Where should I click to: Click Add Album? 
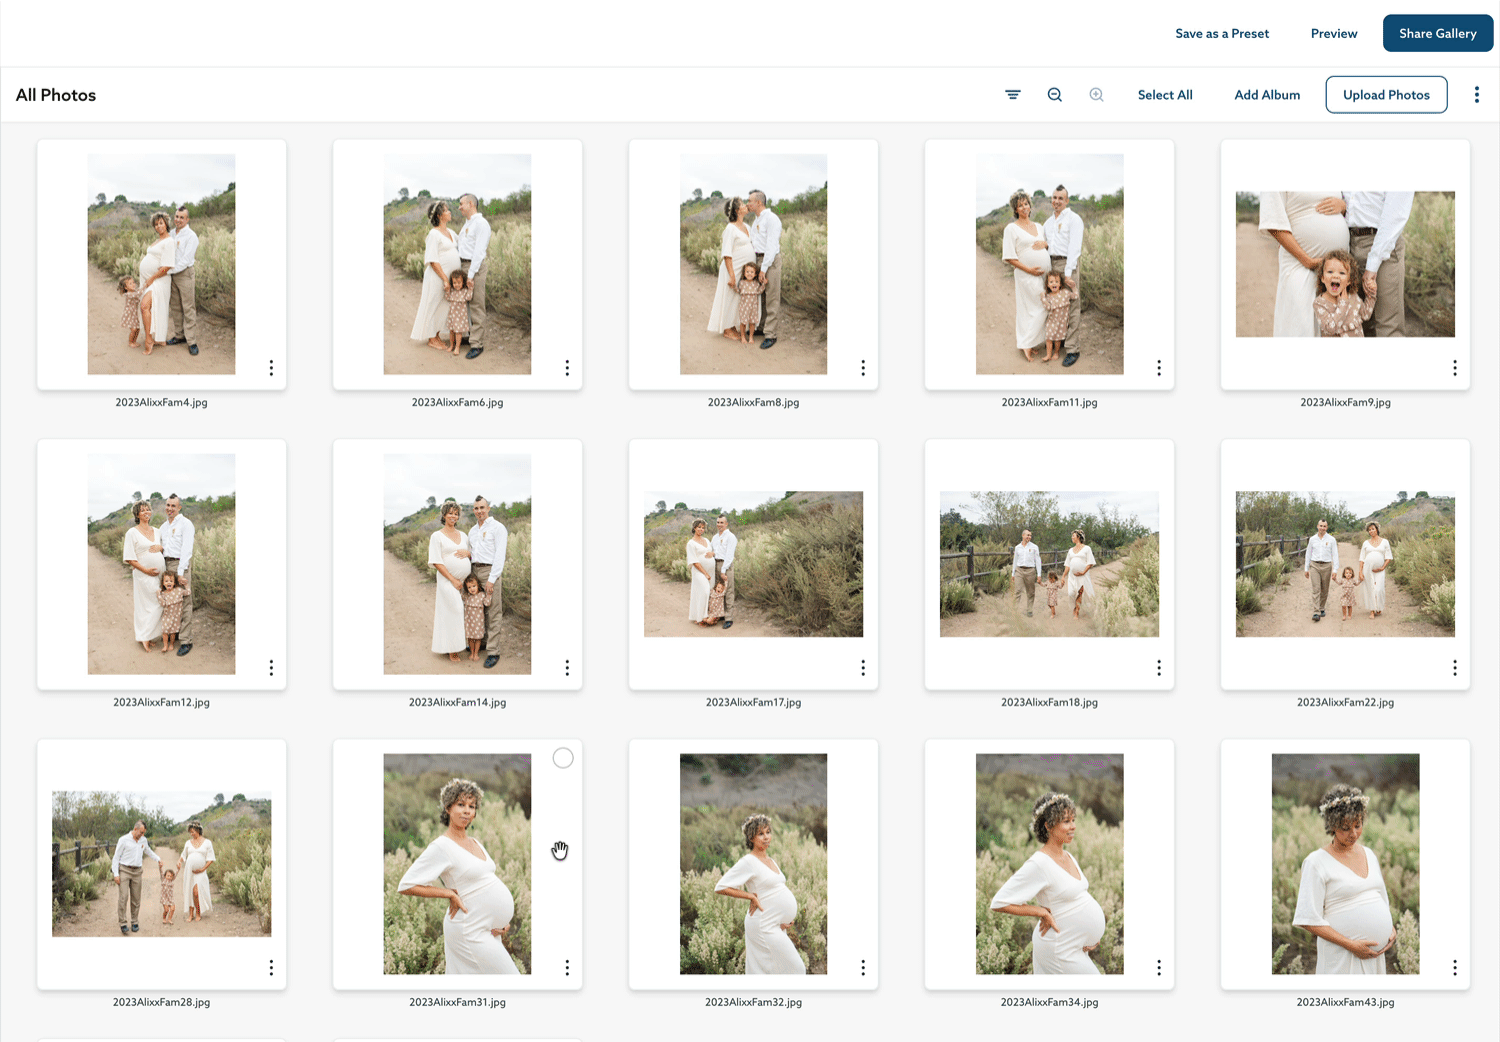(1267, 95)
